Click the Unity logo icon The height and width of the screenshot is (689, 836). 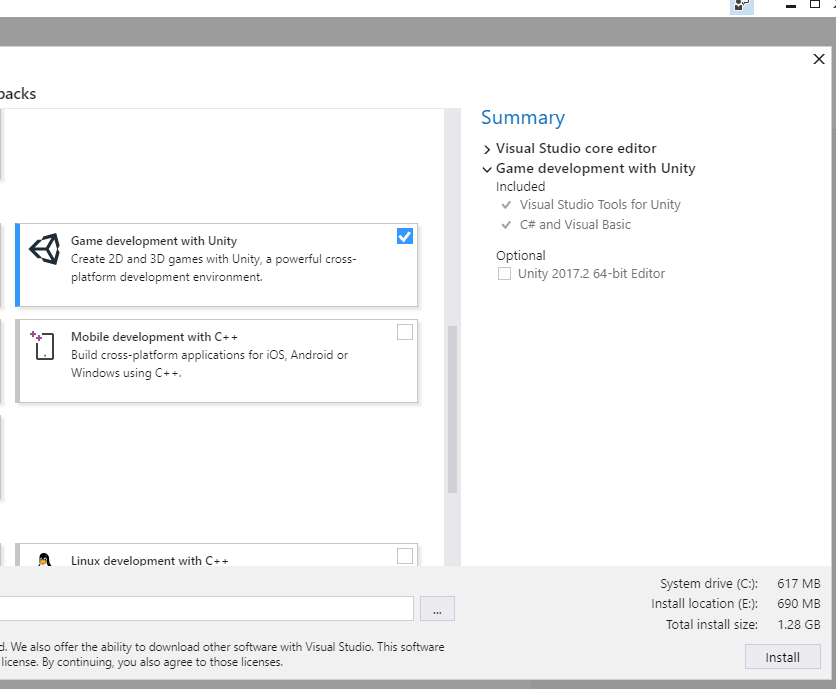pyautogui.click(x=45, y=249)
